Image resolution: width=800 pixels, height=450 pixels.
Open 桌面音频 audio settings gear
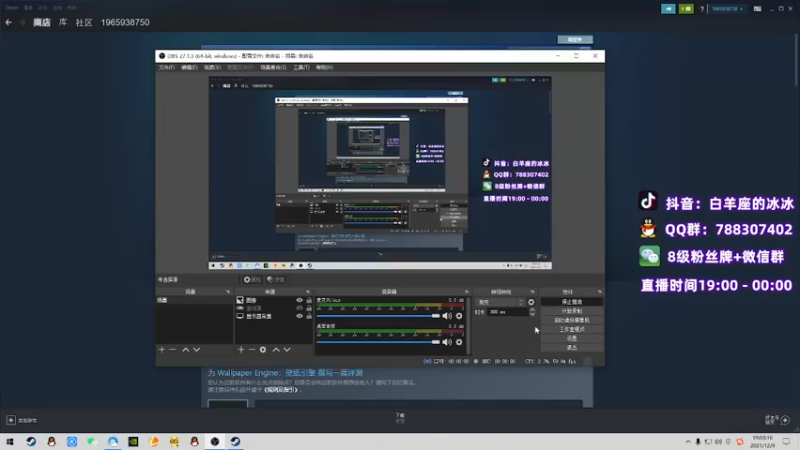[459, 342]
